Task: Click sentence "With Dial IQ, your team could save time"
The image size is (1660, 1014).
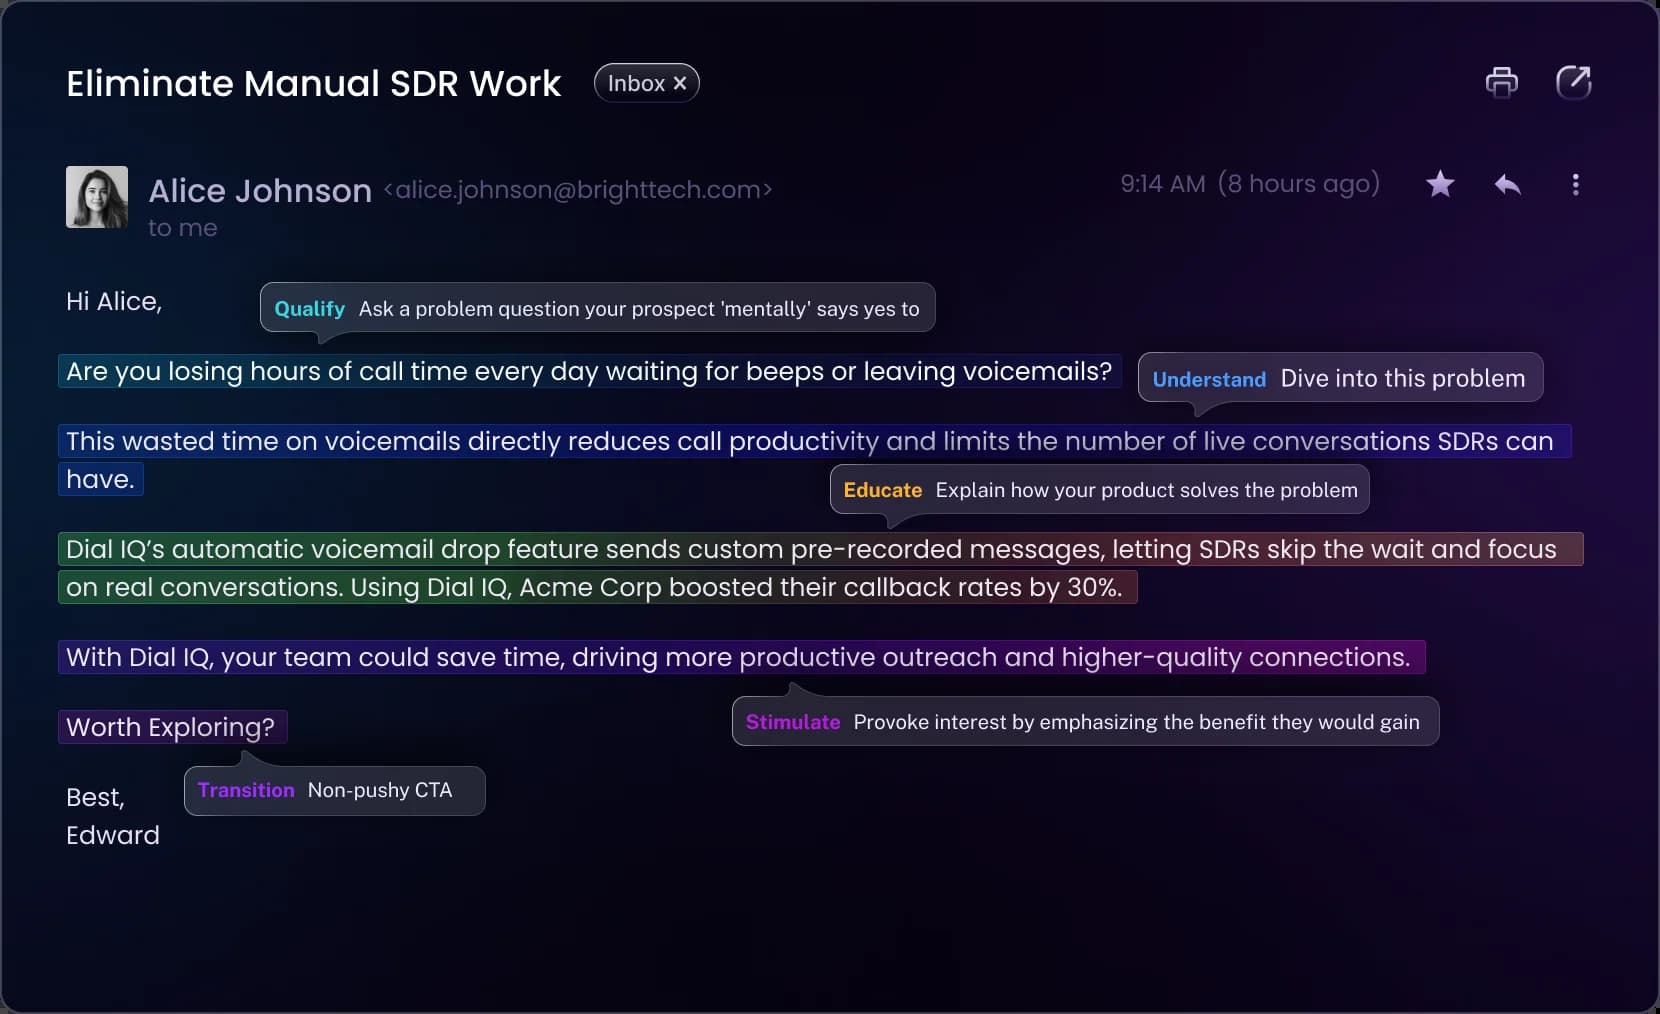Action: (742, 657)
